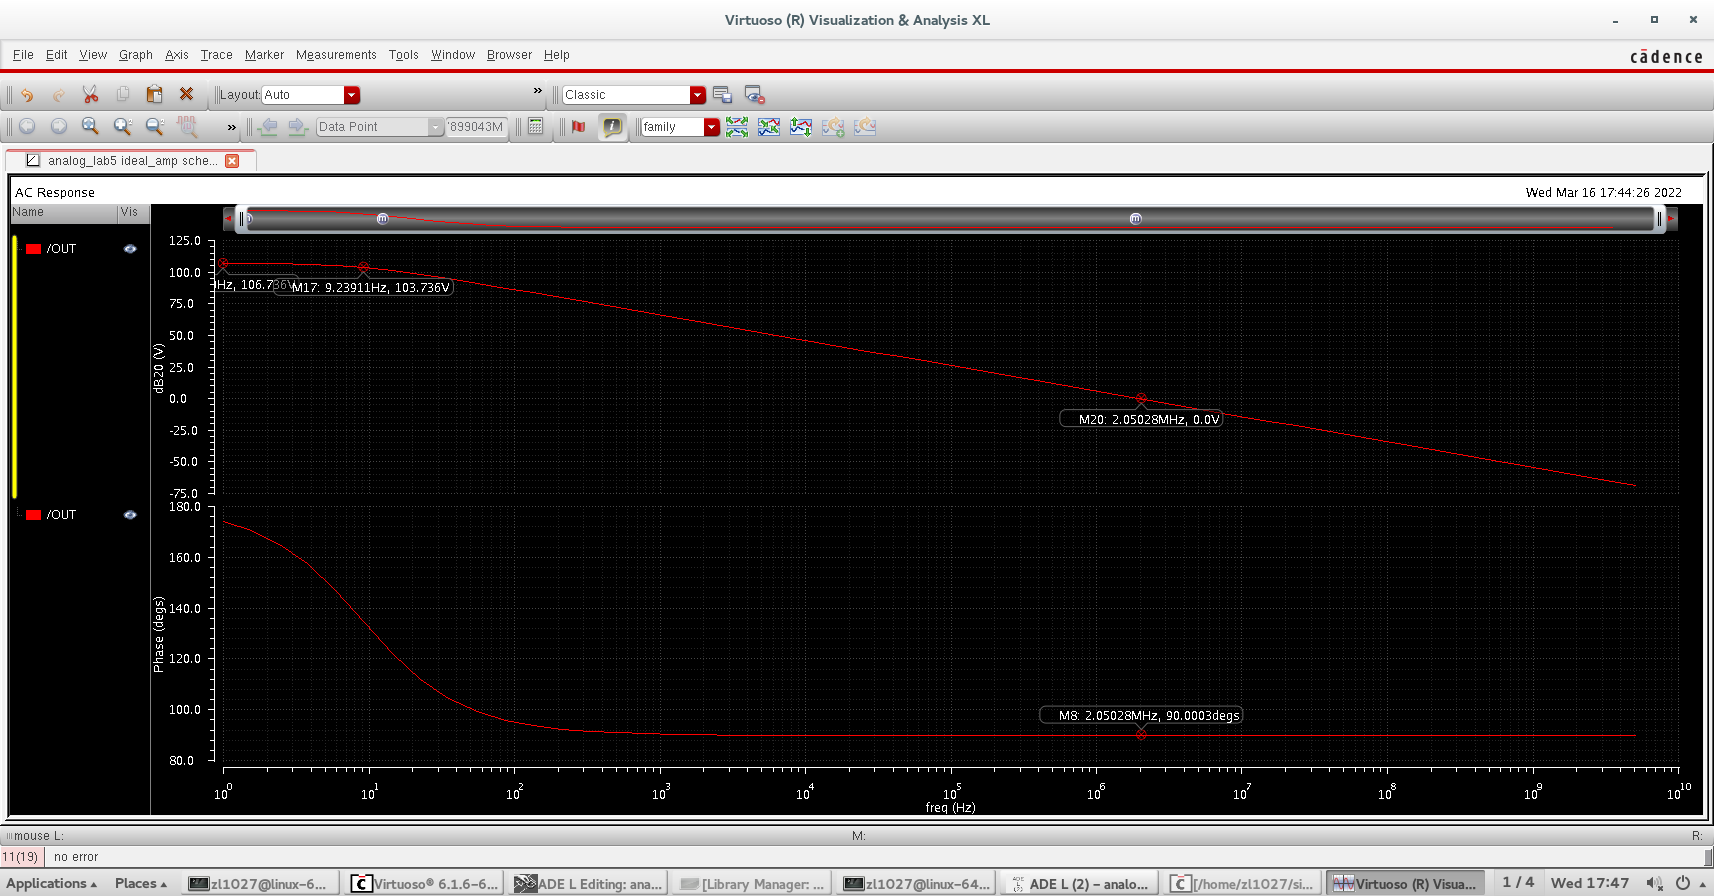
Task: Click the reload icon with the green plus
Action: 833,127
